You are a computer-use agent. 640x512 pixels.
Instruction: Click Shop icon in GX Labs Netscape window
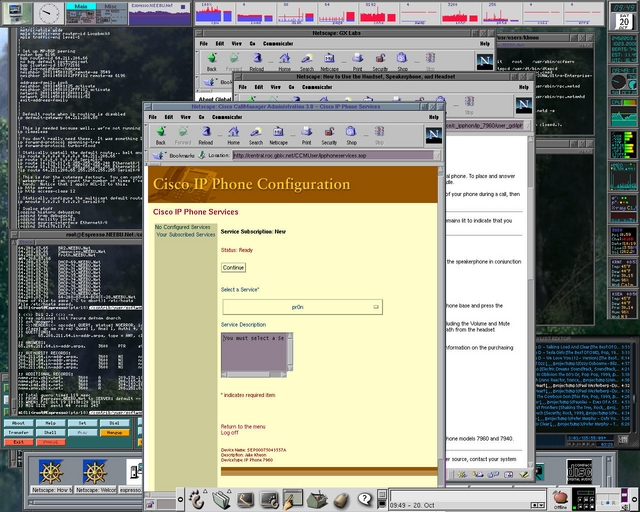tap(402, 62)
